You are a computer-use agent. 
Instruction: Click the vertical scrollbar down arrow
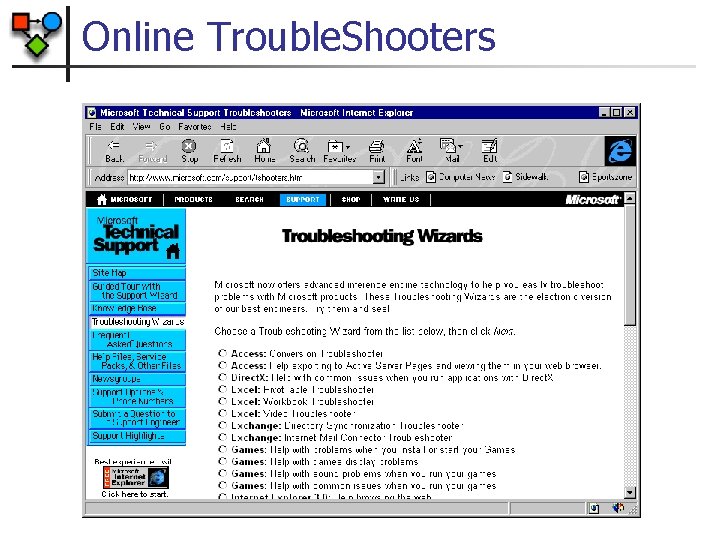(630, 493)
